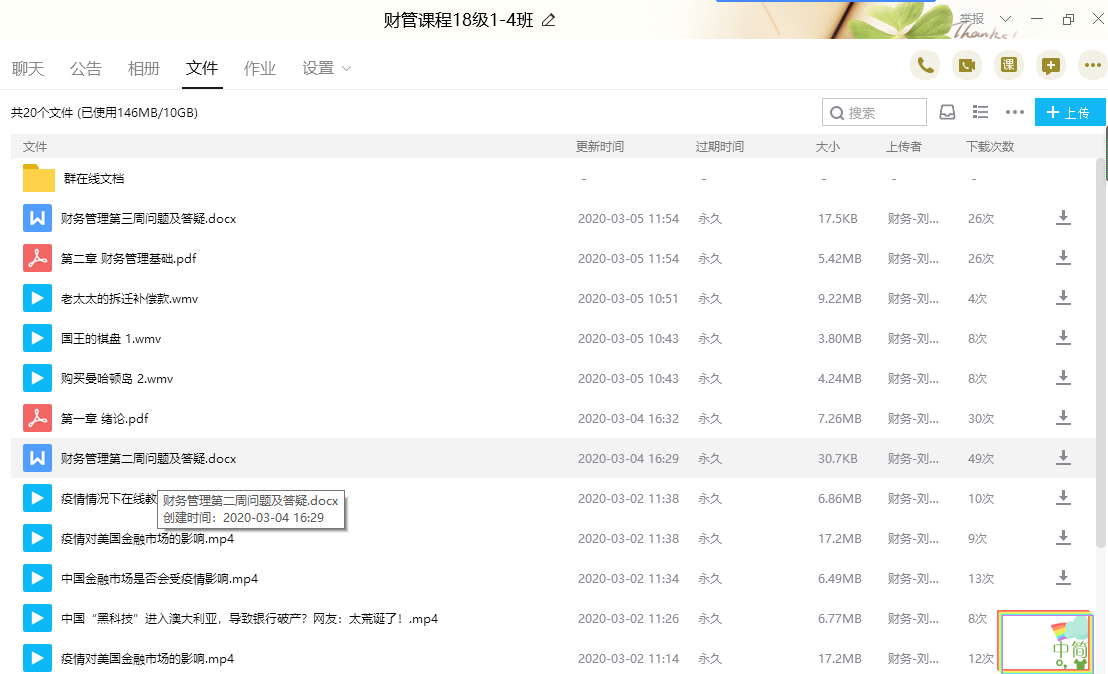Click the 30.7KB size value
Image resolution: width=1108 pixels, height=674 pixels.
(x=838, y=459)
